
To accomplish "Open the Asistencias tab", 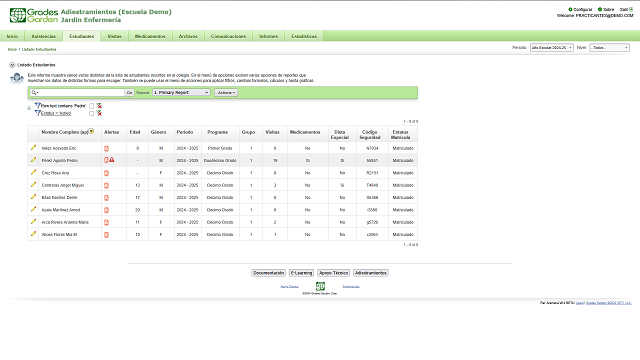I will coord(44,36).
